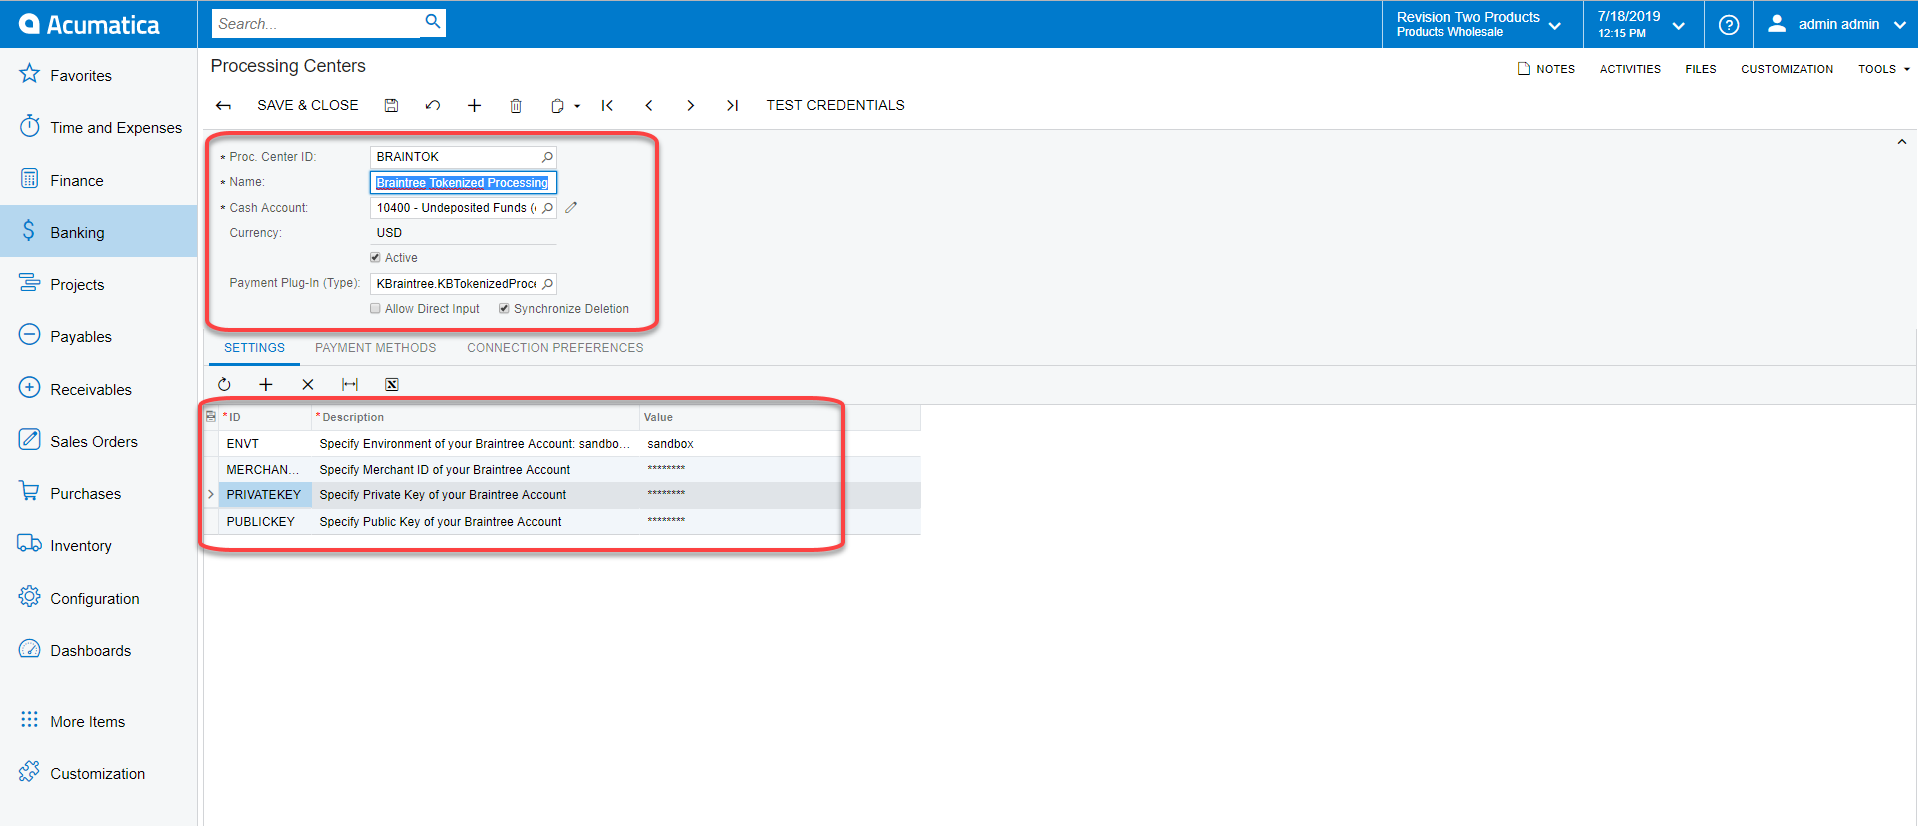Add a new processing center record

point(474,105)
